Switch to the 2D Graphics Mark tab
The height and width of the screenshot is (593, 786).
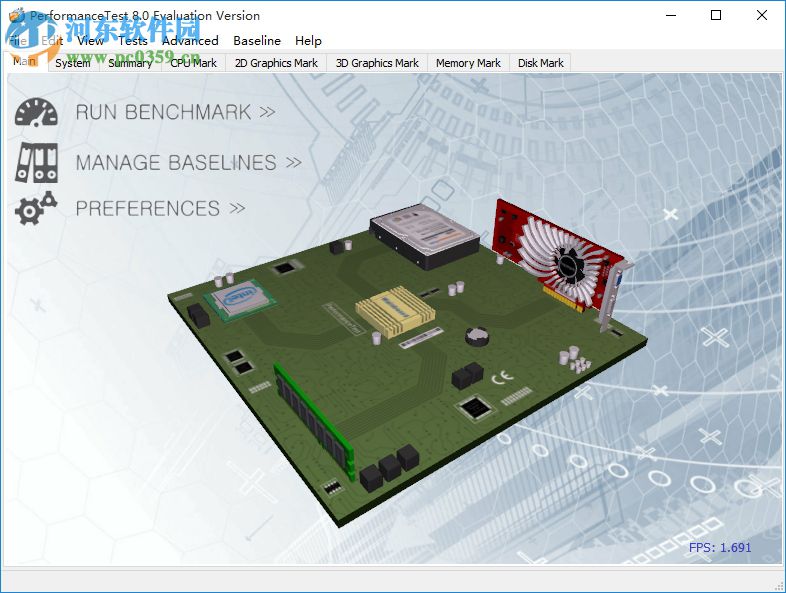tap(276, 63)
